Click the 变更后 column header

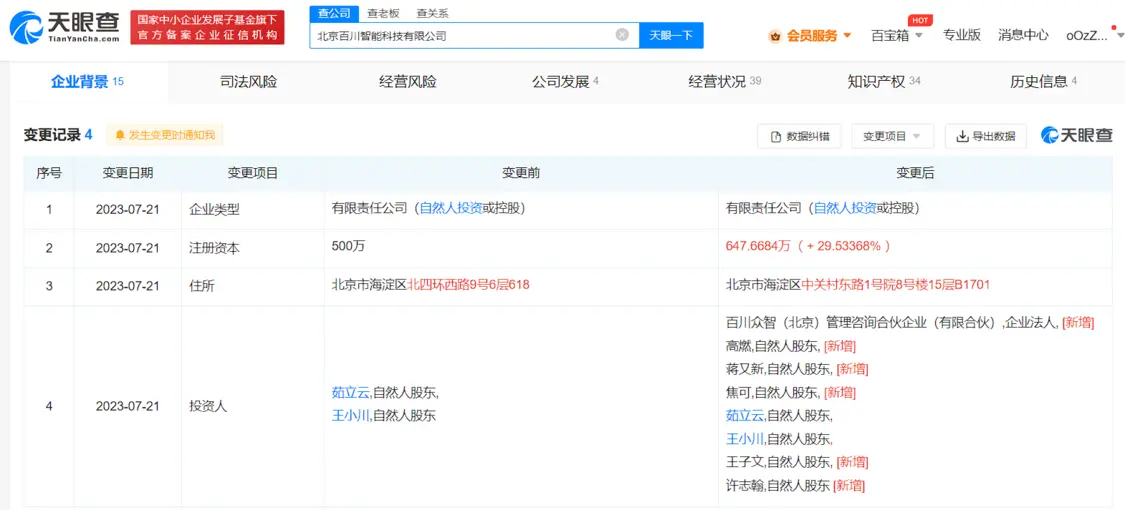[x=915, y=173]
